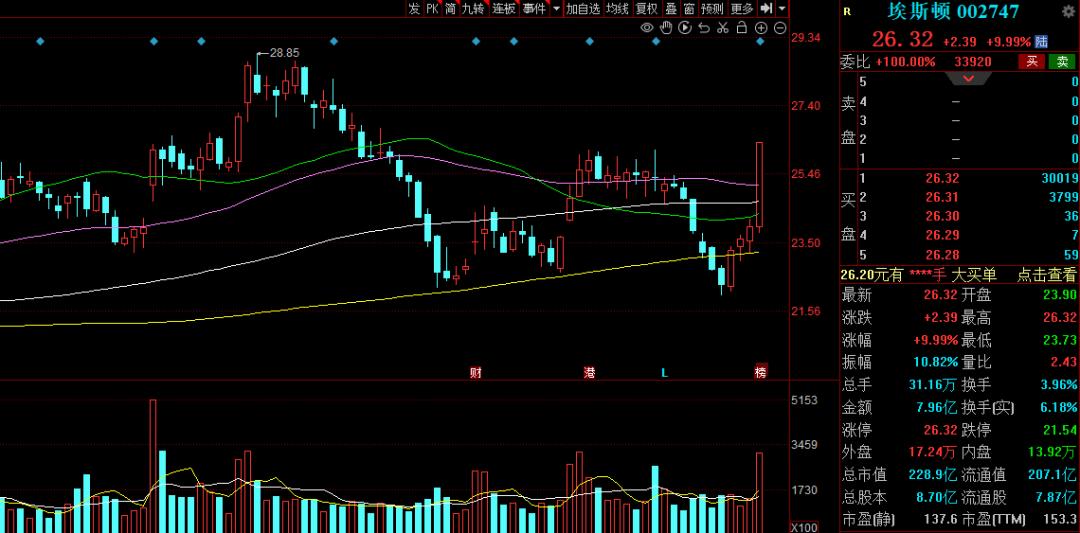Open settings gear in quote panel
1080x533 pixels.
1068,11
